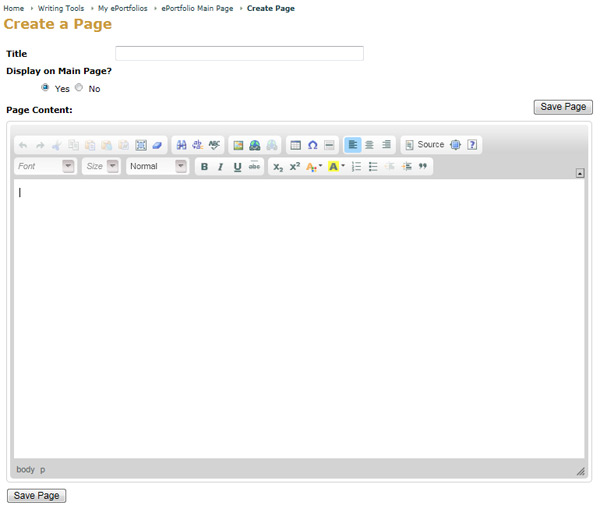The image size is (600, 509).
Task: Open the Normal paragraph format dropdown
Action: [x=158, y=166]
